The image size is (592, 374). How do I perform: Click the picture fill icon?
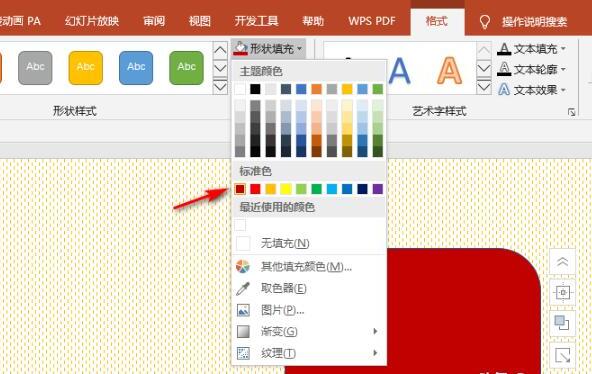click(243, 310)
